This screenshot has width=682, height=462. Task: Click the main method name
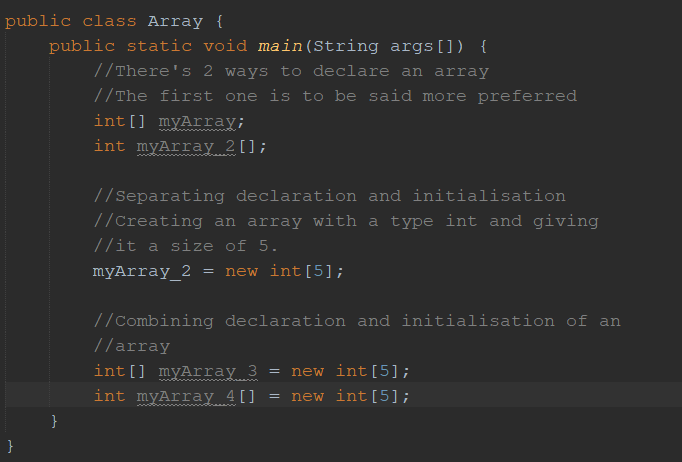280,46
